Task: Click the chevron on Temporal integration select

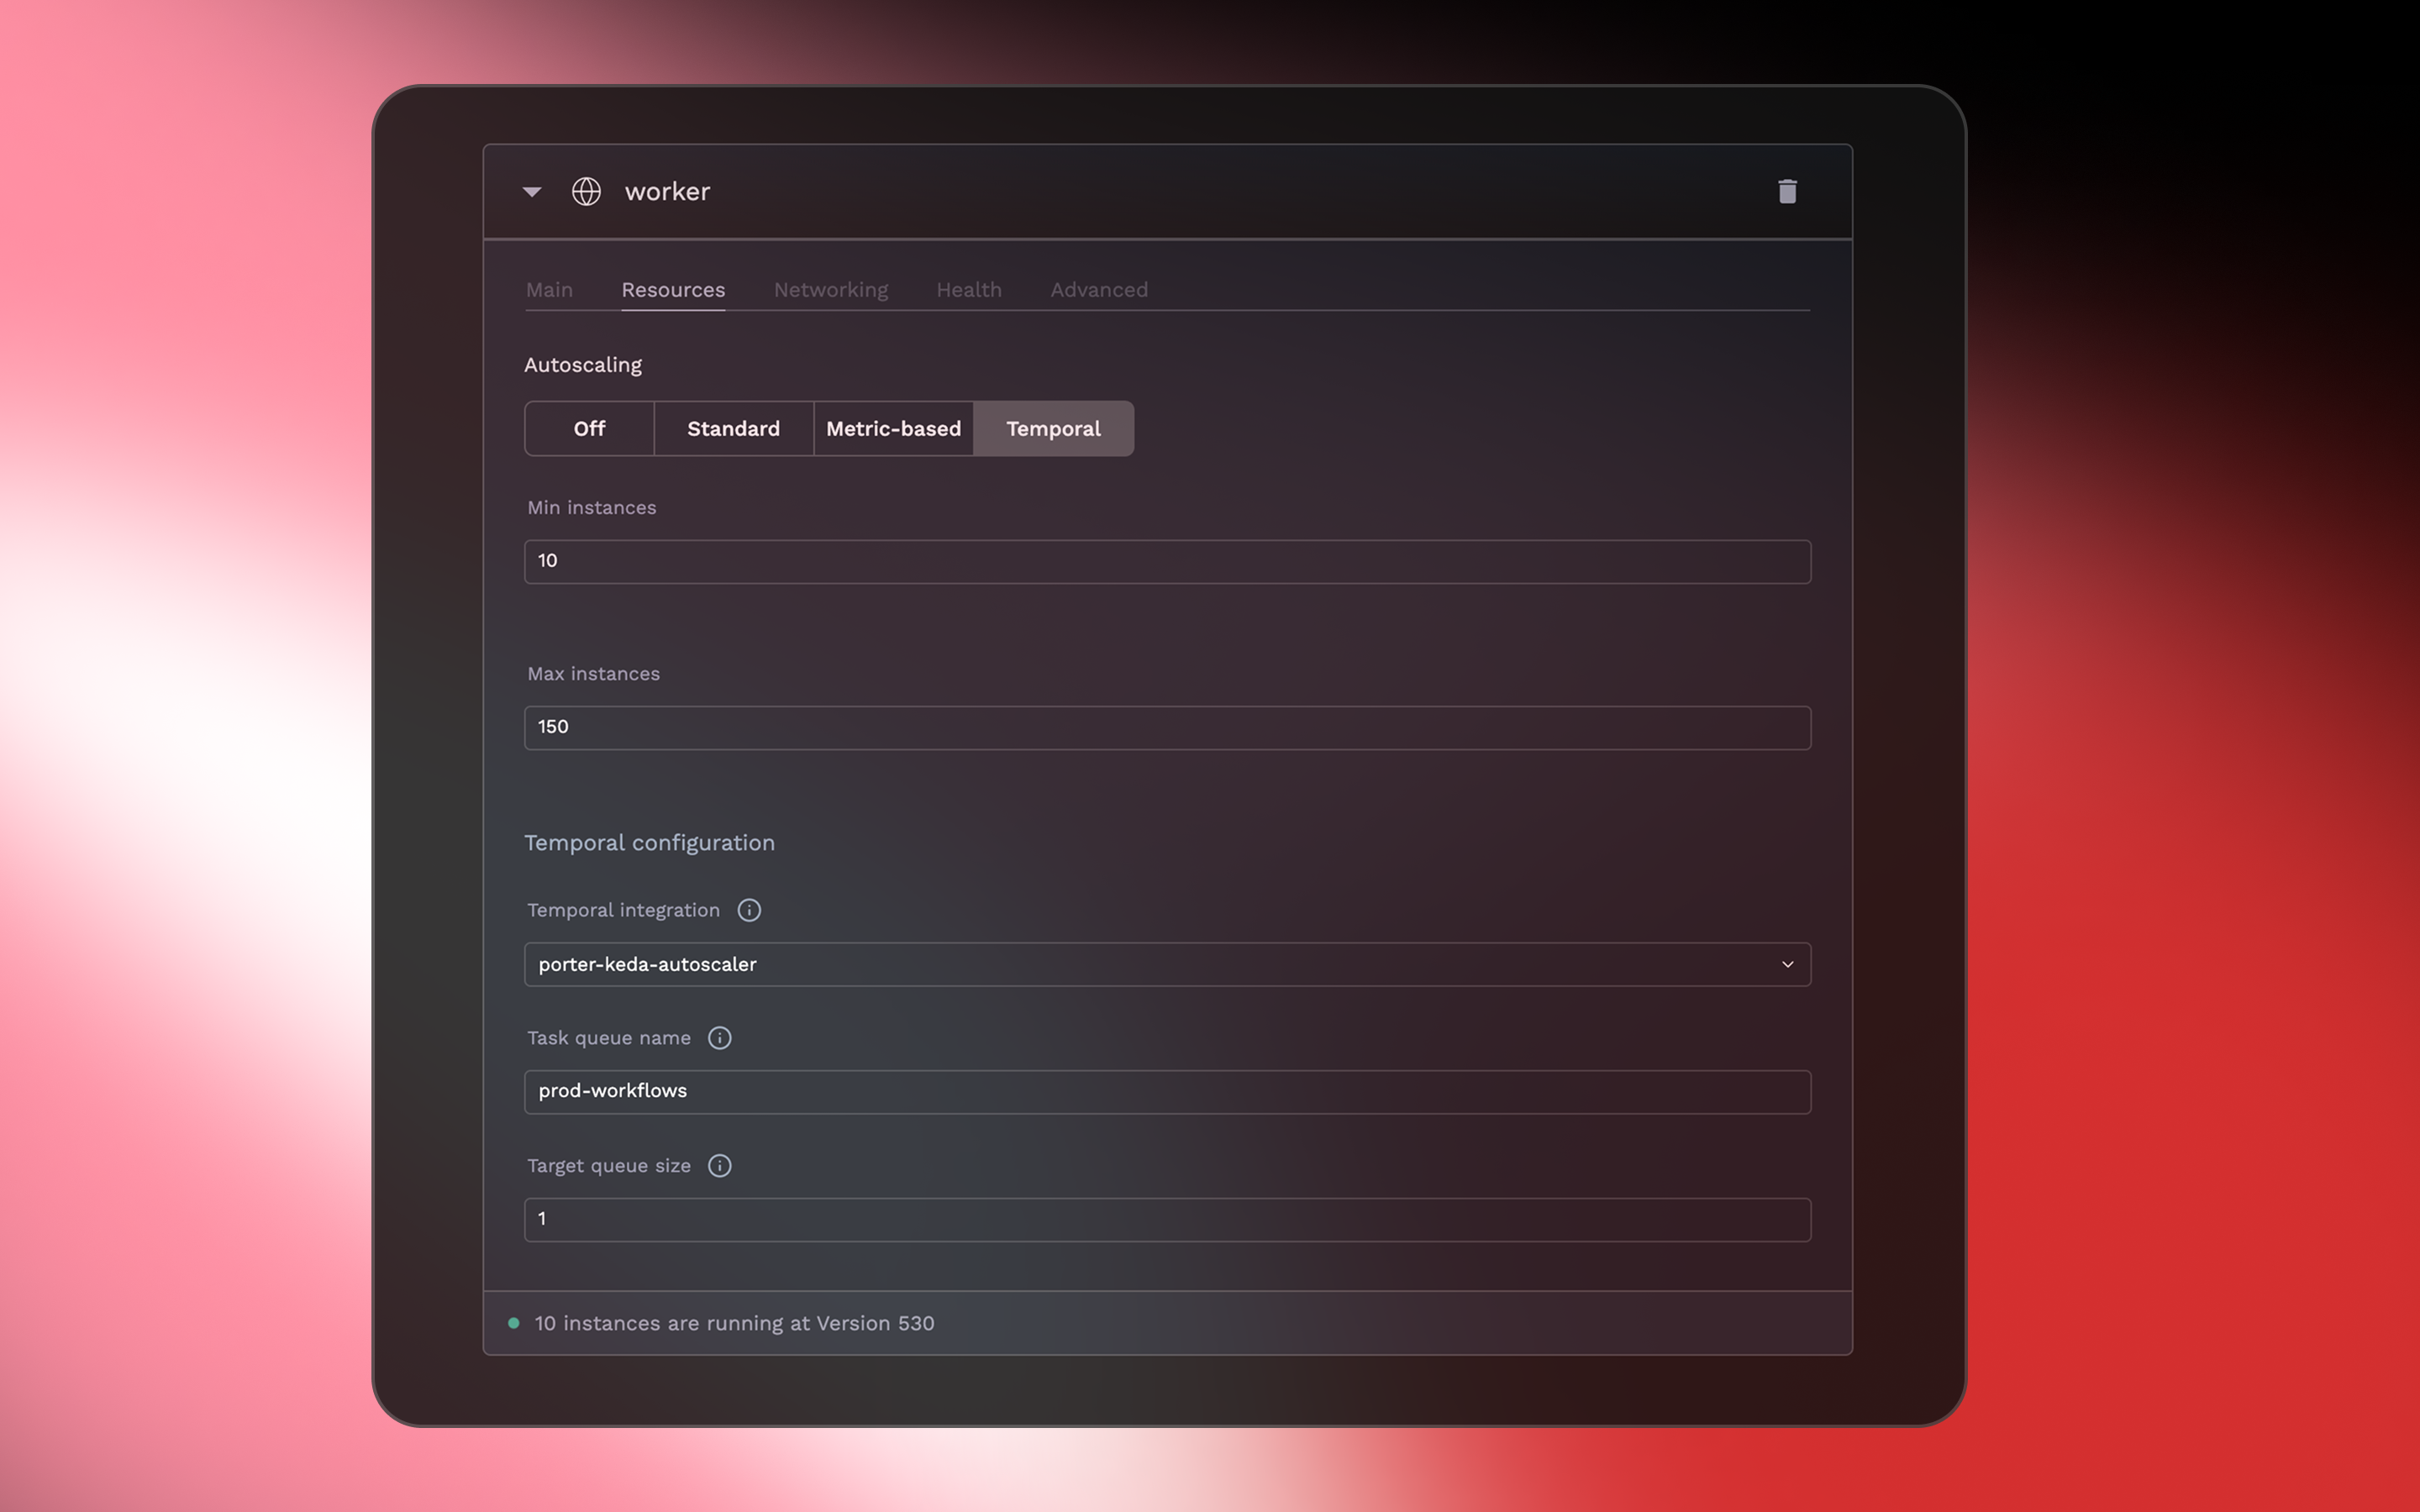Action: tap(1787, 964)
